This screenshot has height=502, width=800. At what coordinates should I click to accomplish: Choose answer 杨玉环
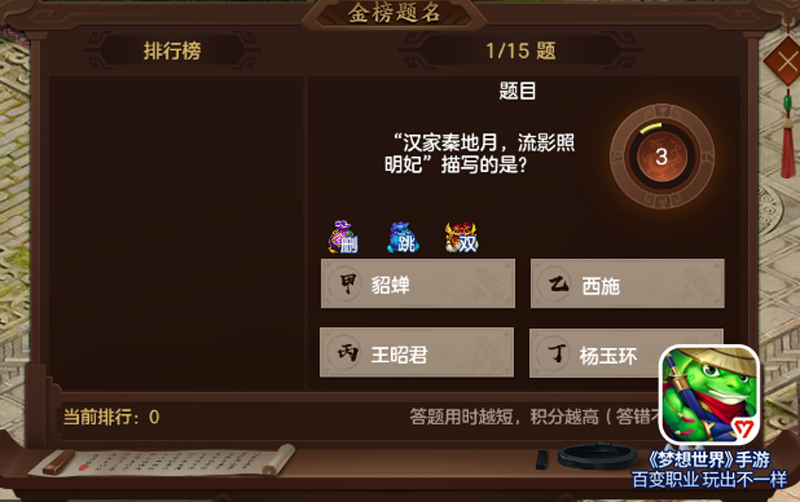click(x=594, y=353)
